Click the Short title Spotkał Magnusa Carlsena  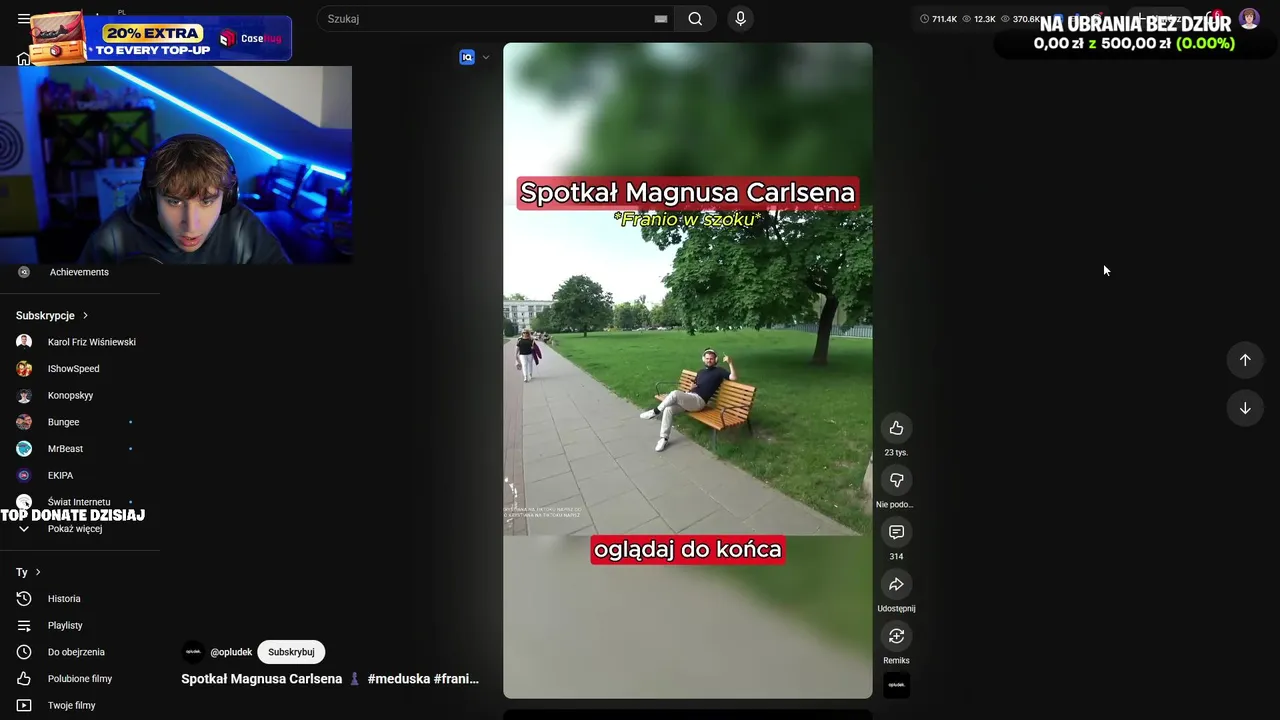[262, 679]
